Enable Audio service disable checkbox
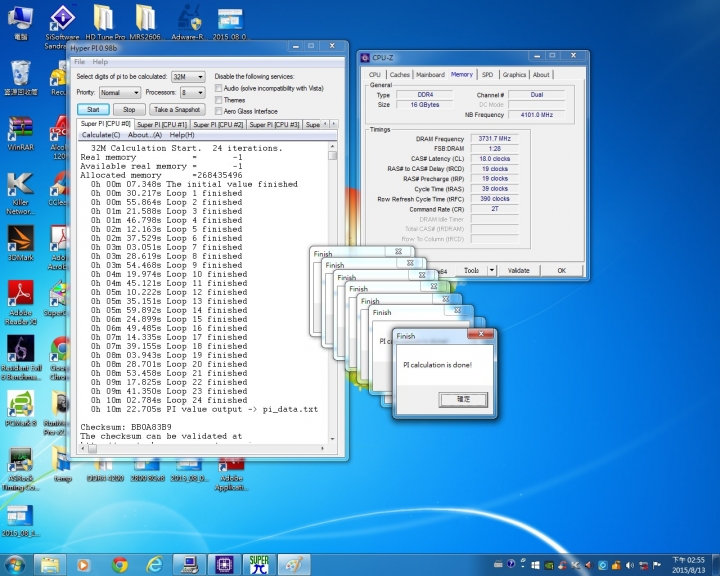The image size is (720, 576). point(219,88)
